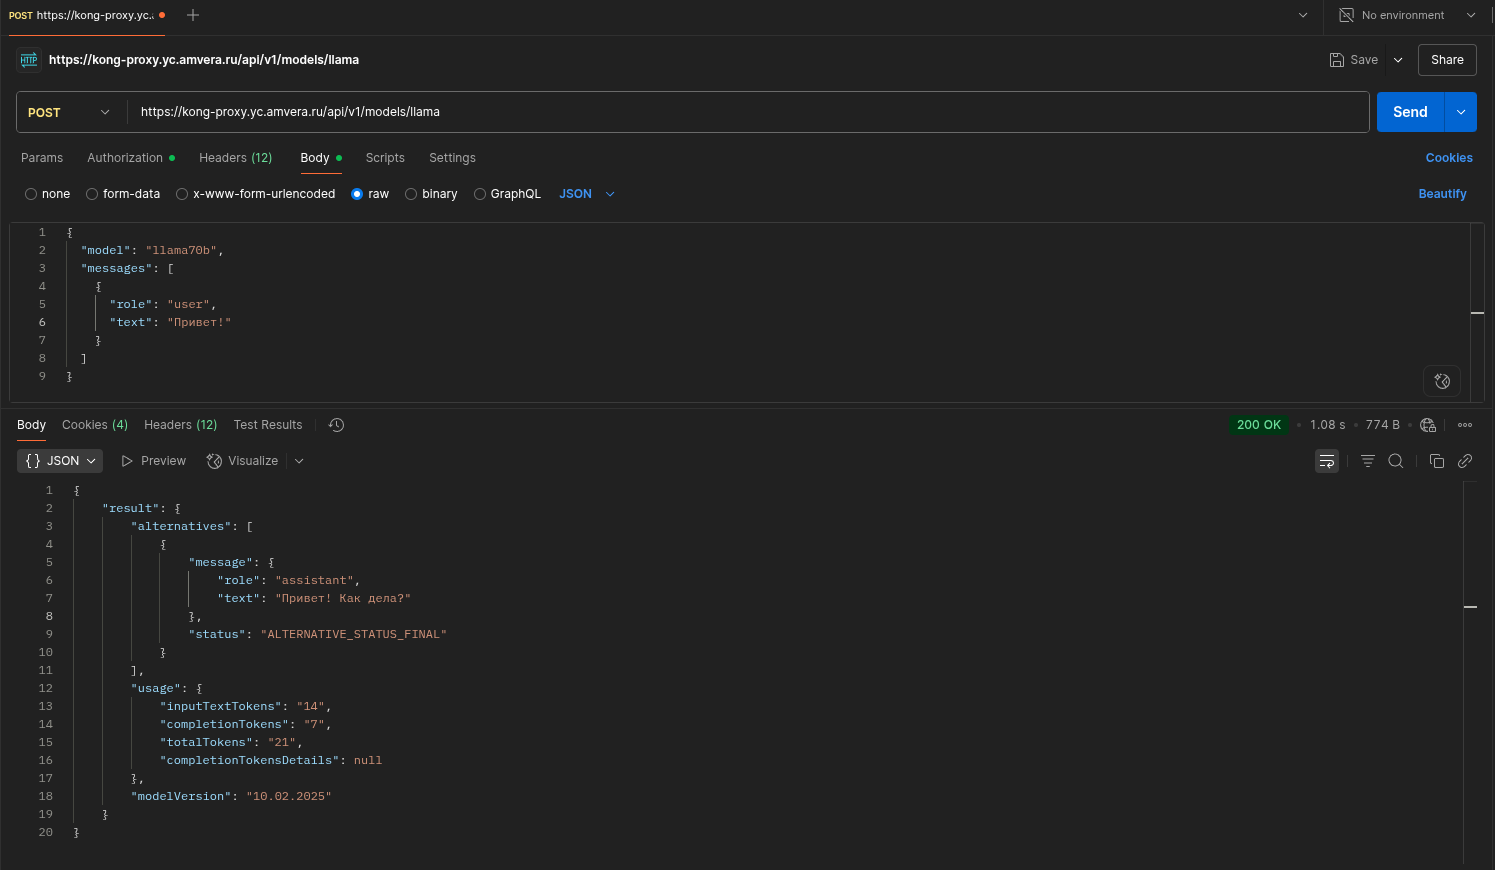1495x870 pixels.
Task: Choose the binary body radio option
Action: click(x=411, y=194)
